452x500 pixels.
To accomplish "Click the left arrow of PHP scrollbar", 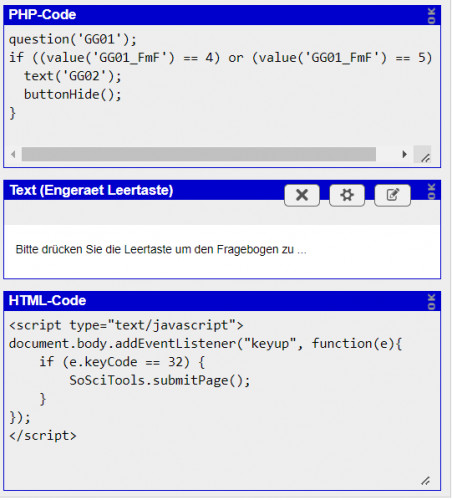I will [x=13, y=154].
